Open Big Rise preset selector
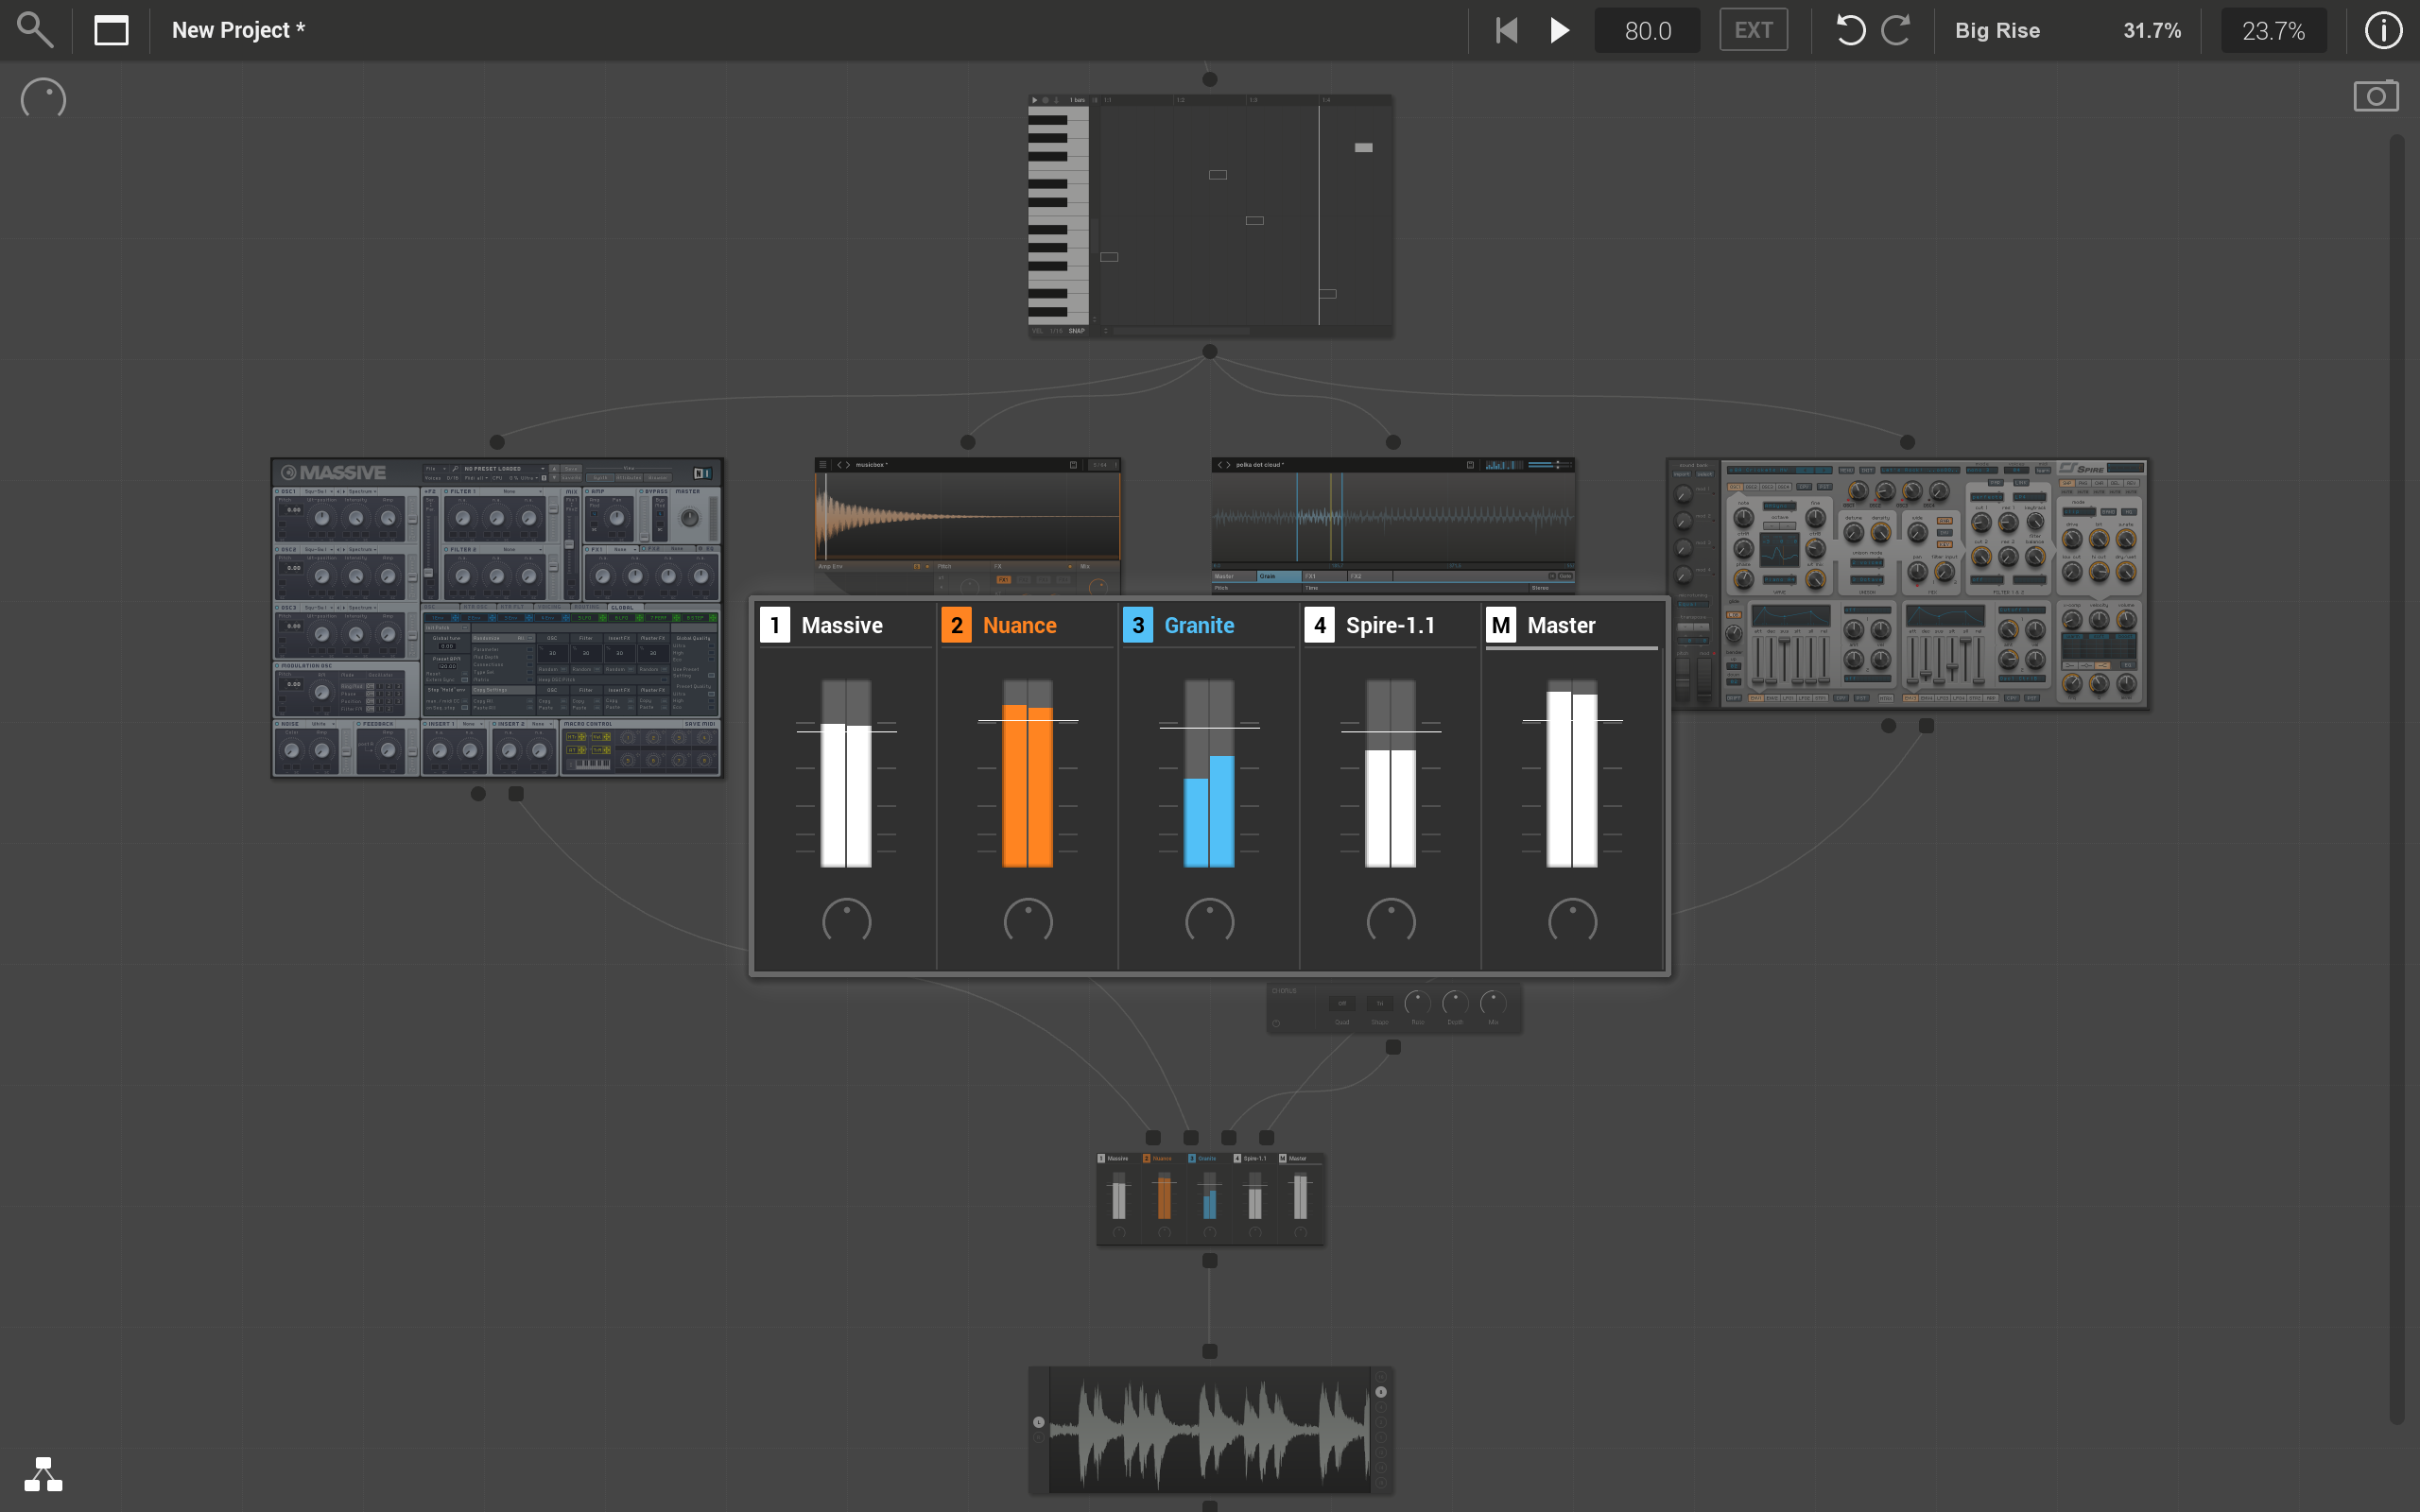This screenshot has width=2420, height=1512. 1997,30
